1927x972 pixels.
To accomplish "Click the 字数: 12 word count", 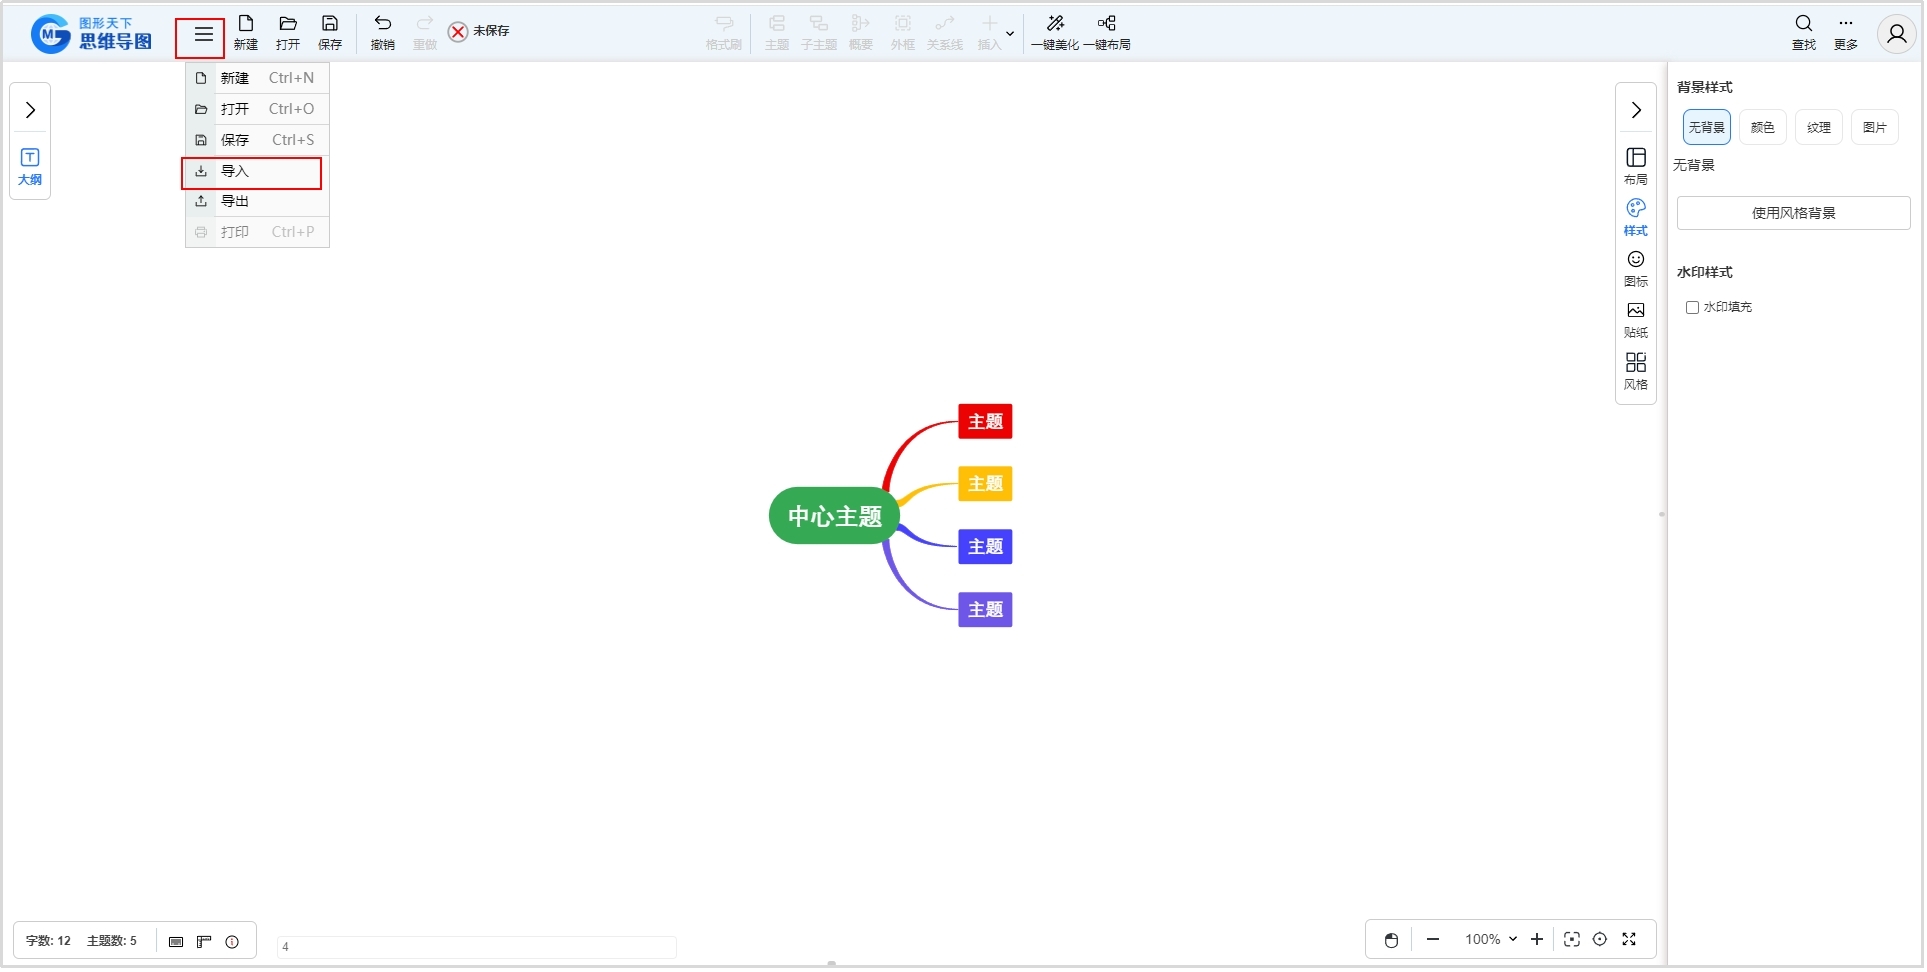I will [x=49, y=942].
